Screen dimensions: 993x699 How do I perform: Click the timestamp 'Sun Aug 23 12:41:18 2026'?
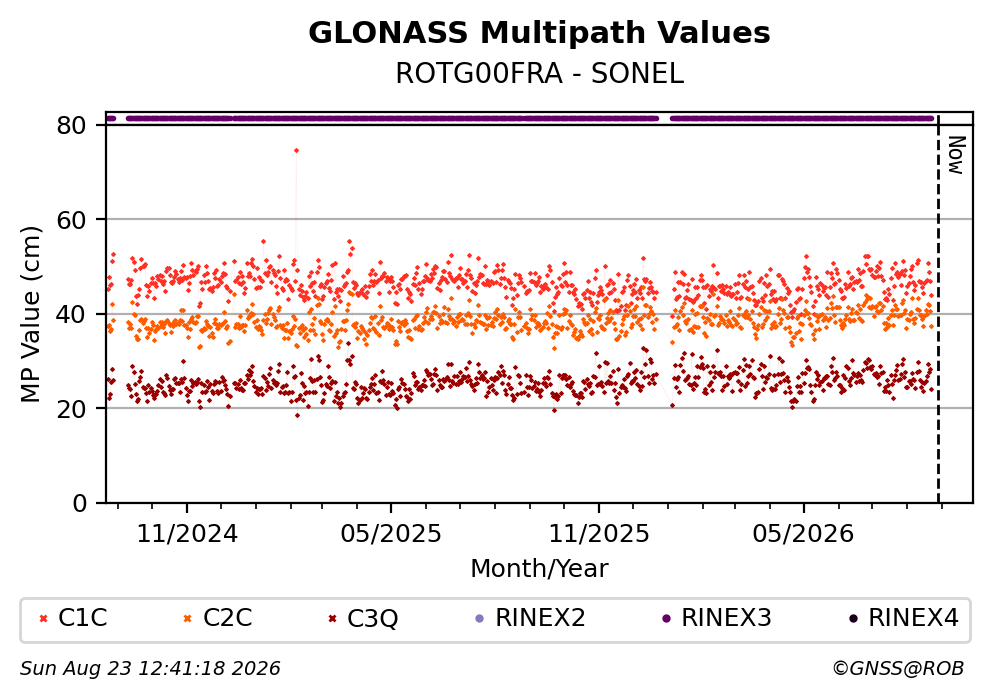pyautogui.click(x=150, y=669)
